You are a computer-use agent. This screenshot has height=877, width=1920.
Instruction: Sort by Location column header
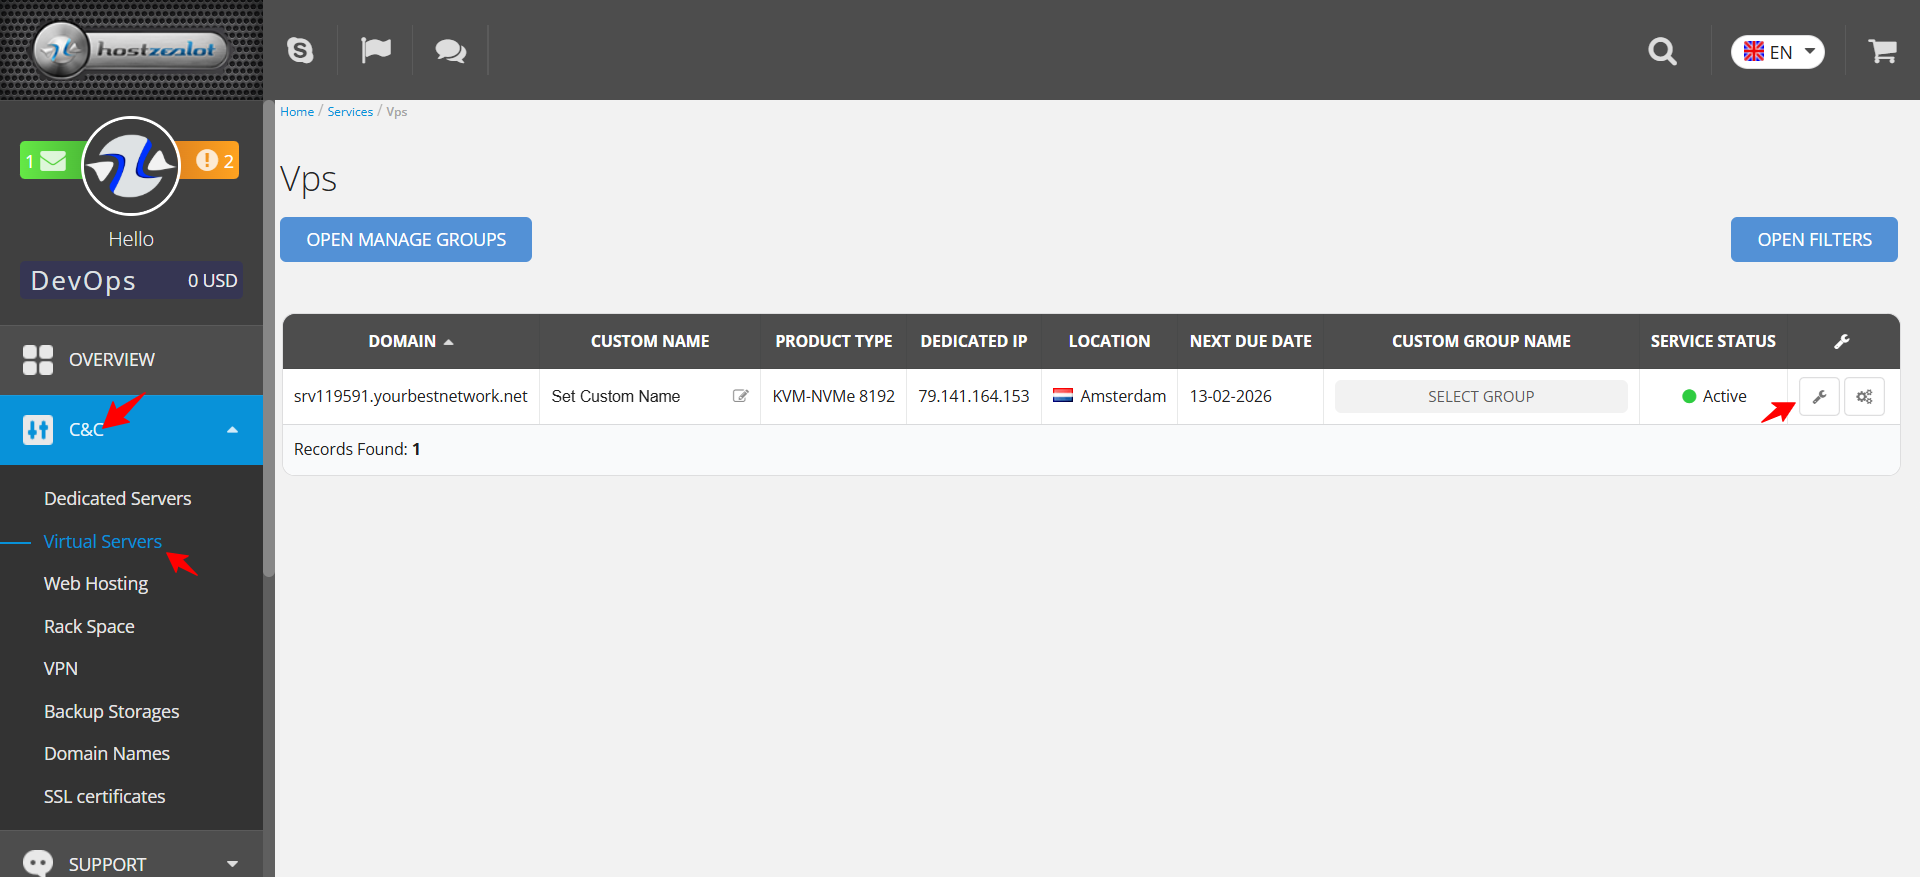pyautogui.click(x=1110, y=342)
